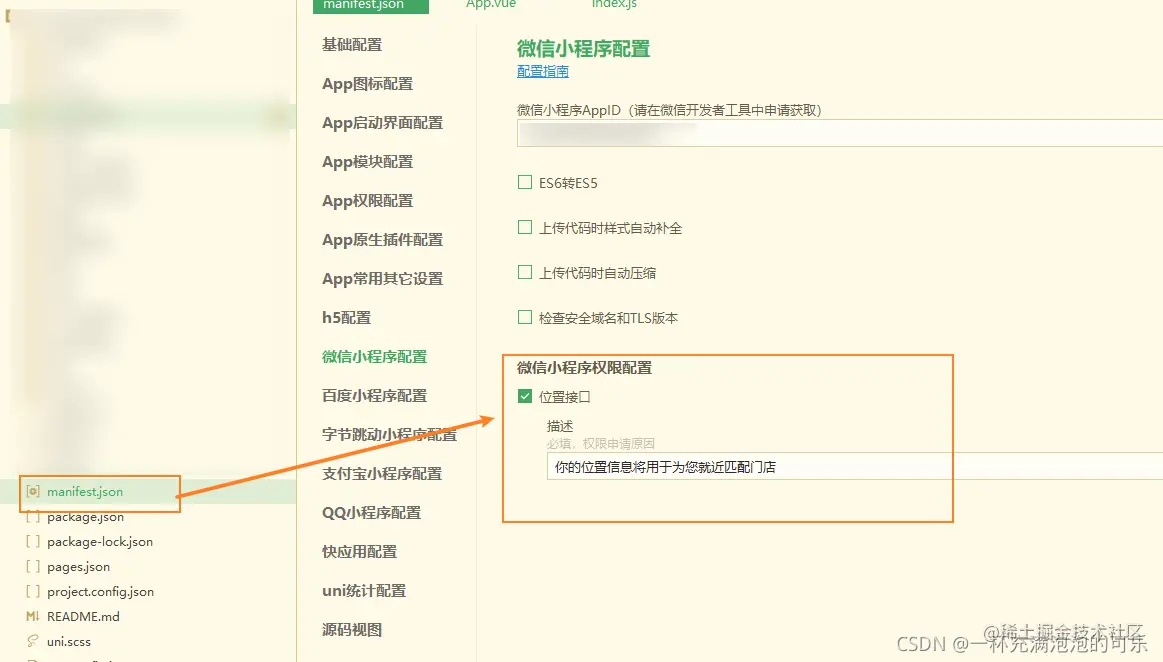1163x662 pixels.
Task: Select pages.json in the file tree
Action: click(79, 566)
